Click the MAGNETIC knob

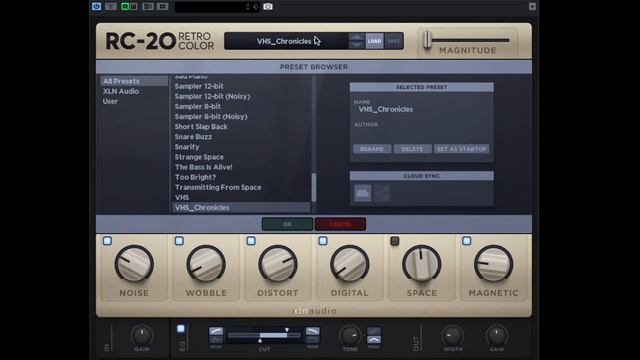493,264
